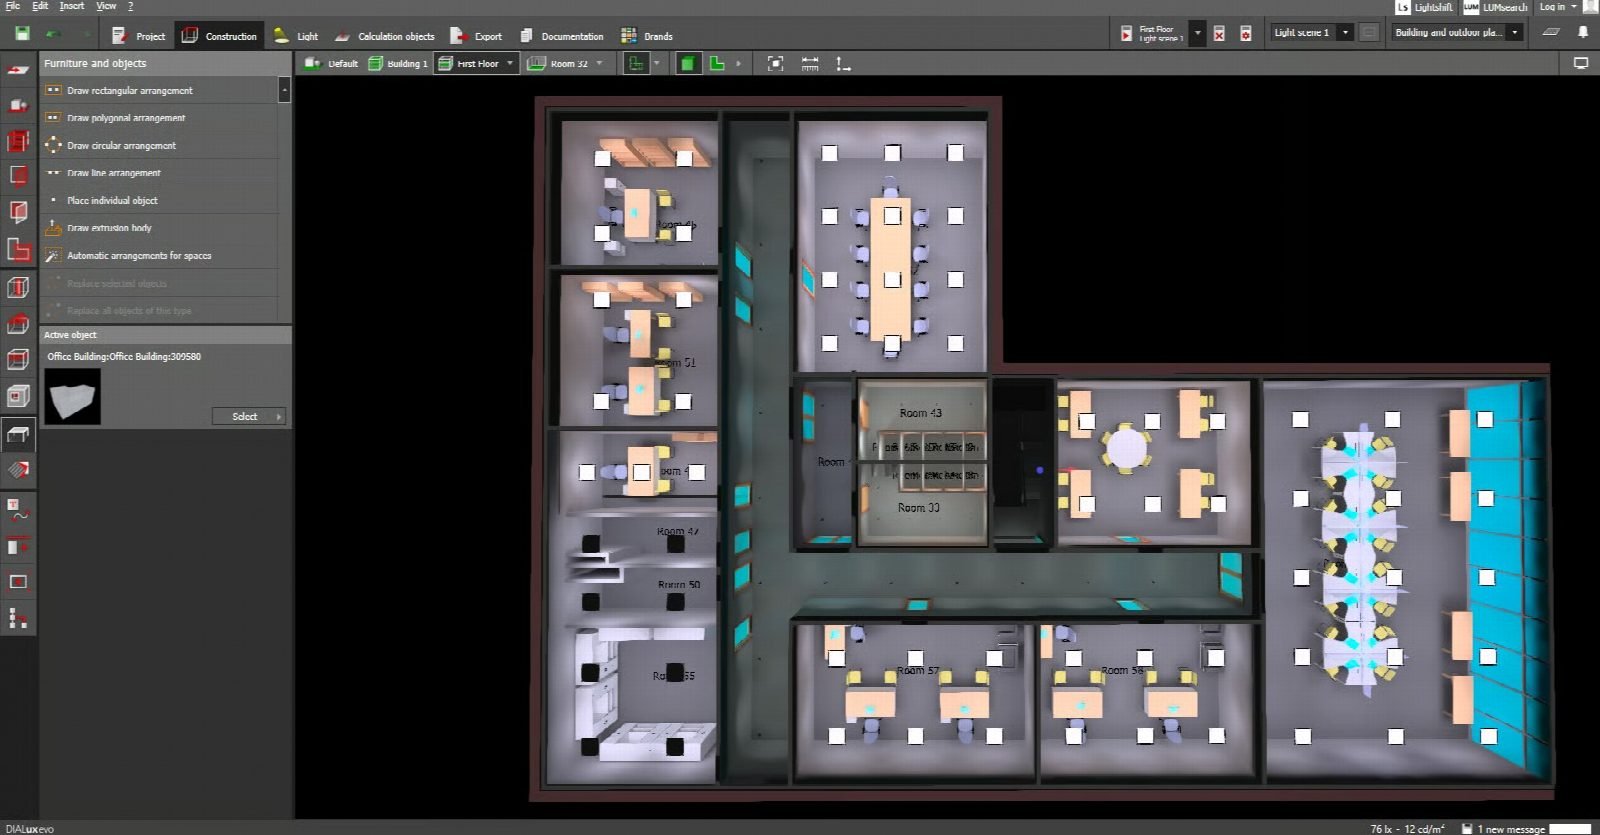Open the Documentation tab

coord(561,36)
